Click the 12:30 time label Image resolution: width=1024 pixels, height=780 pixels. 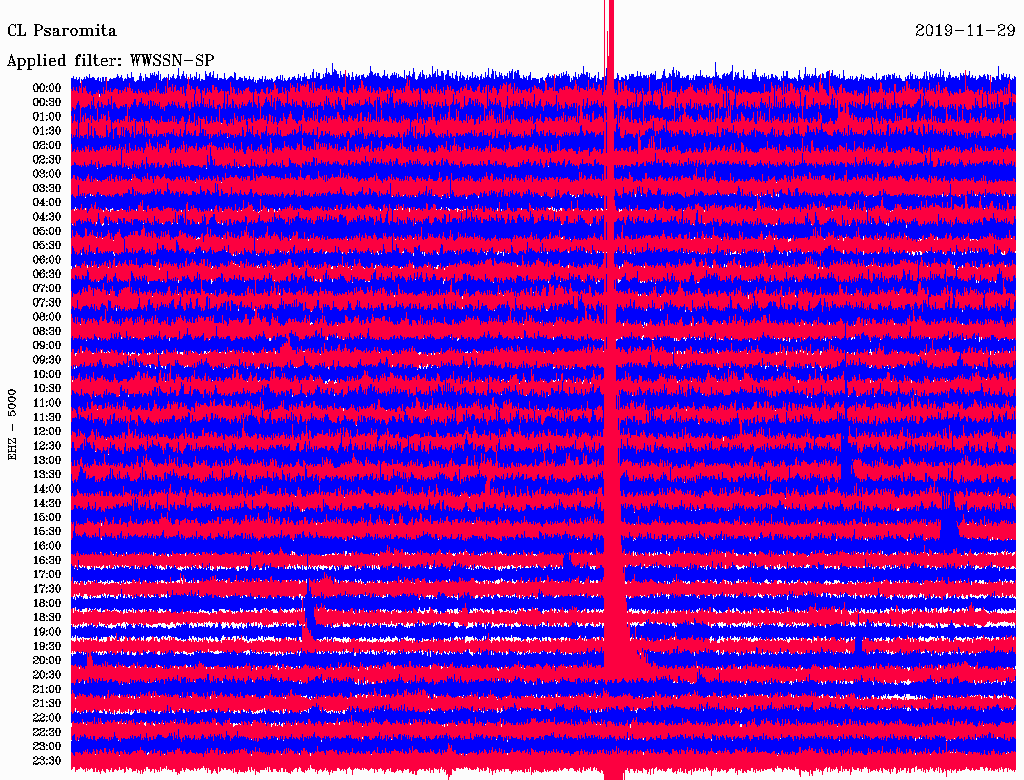point(47,446)
